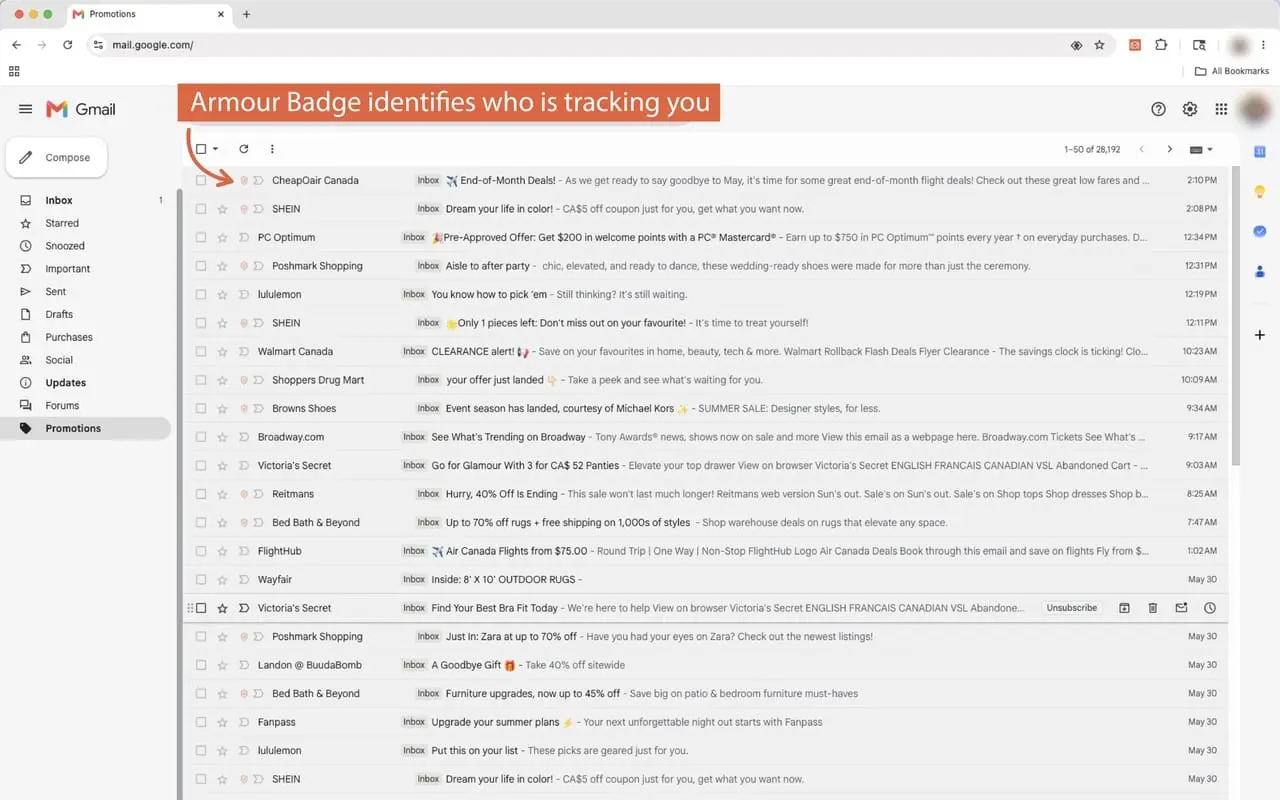This screenshot has width=1280, height=800.
Task: Reload the page in Chrome
Action: tap(67, 45)
